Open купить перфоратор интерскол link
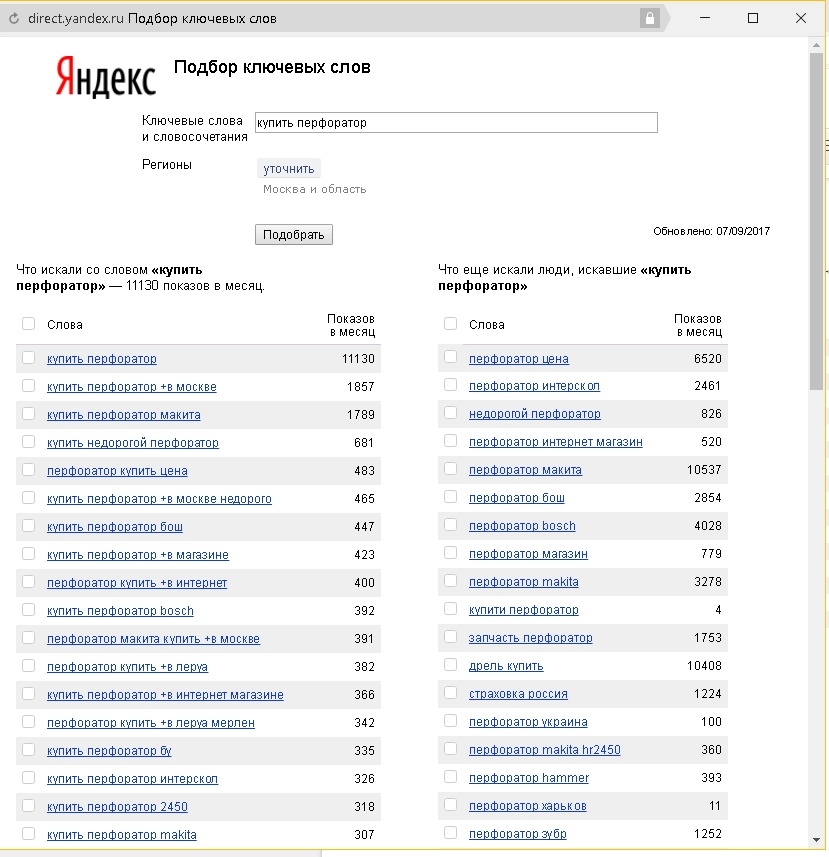The width and height of the screenshot is (829, 857). click(132, 779)
